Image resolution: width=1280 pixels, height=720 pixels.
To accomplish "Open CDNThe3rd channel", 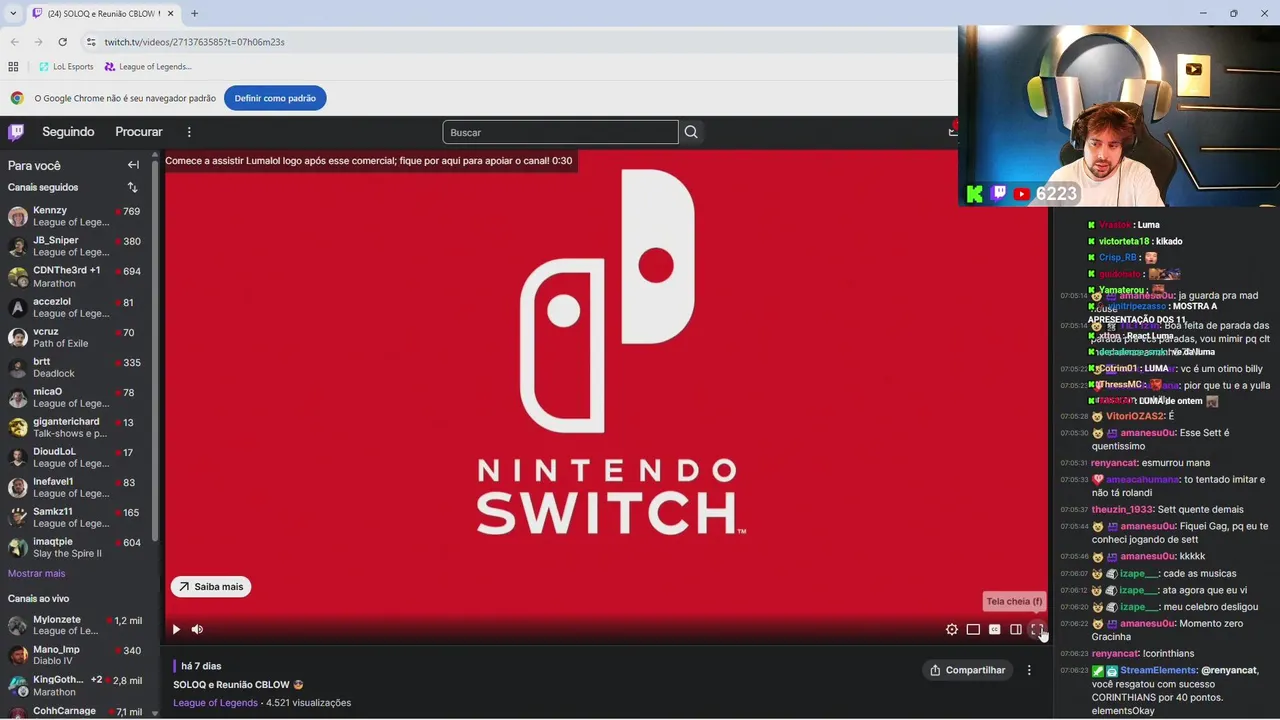I will coord(77,276).
